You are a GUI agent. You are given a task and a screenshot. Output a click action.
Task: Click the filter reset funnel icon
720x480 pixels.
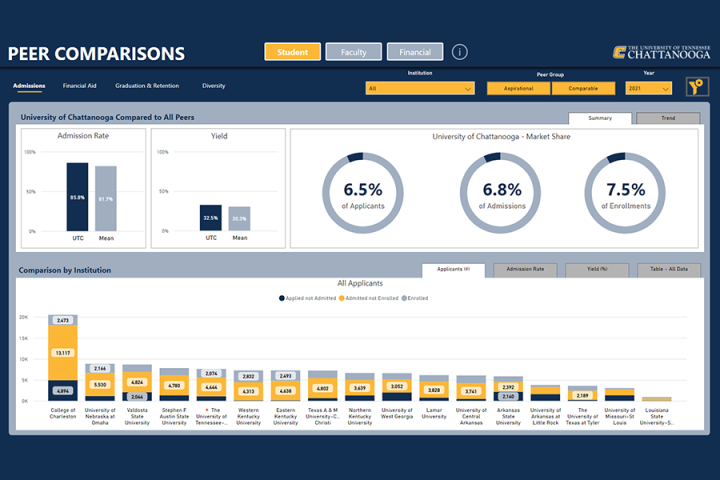pyautogui.click(x=697, y=86)
